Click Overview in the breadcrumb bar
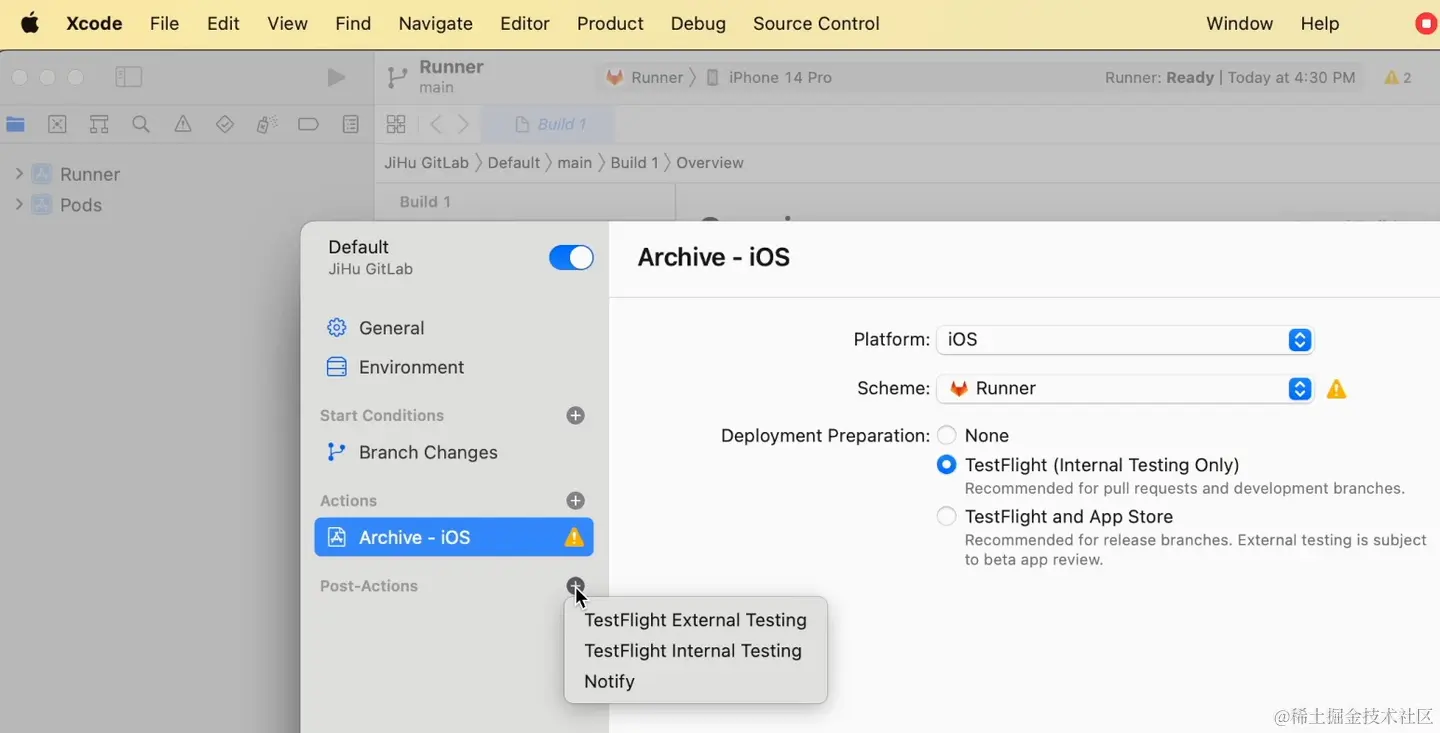Viewport: 1440px width, 733px height. [x=710, y=162]
